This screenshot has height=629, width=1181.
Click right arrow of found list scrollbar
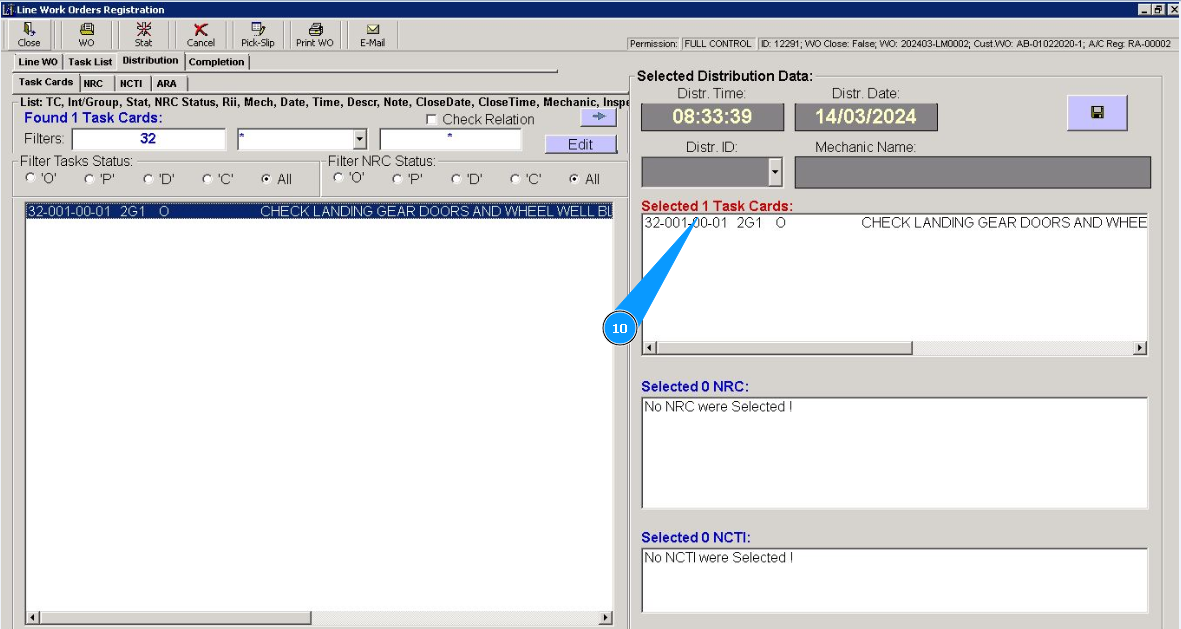click(606, 618)
